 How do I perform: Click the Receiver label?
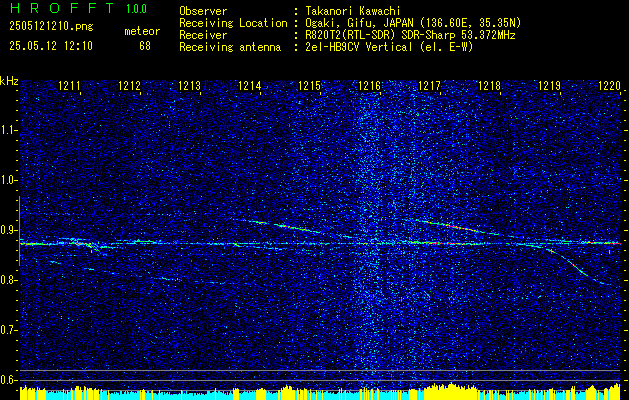tap(203, 35)
